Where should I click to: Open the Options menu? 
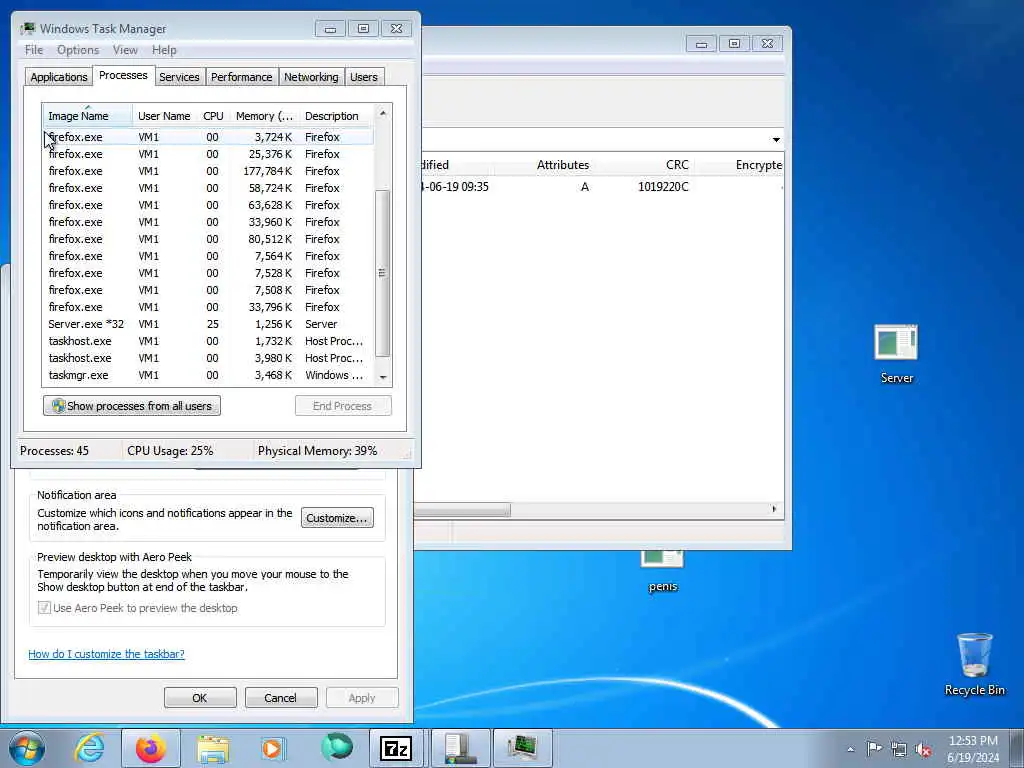[78, 50]
